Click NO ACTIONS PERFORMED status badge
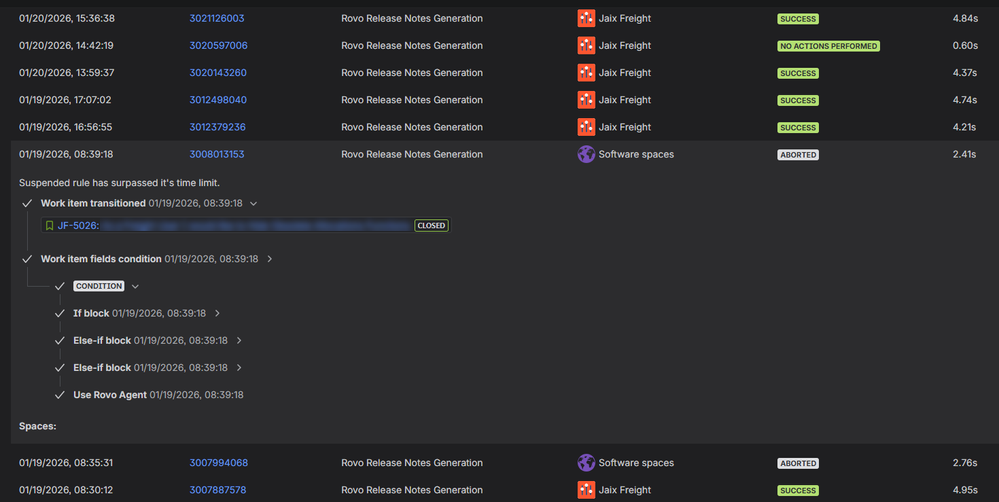The width and height of the screenshot is (999, 502). click(828, 46)
